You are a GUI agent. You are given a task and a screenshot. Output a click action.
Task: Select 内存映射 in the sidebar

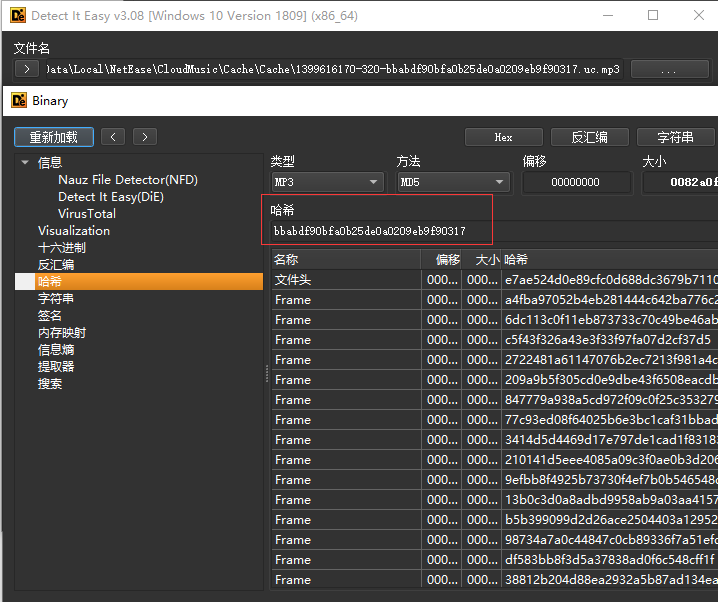(x=62, y=333)
